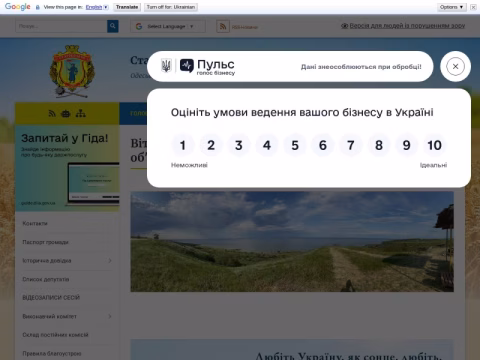This screenshot has height=360, width=480.
Task: Click the Google logo in translate bar
Action: 18,7
